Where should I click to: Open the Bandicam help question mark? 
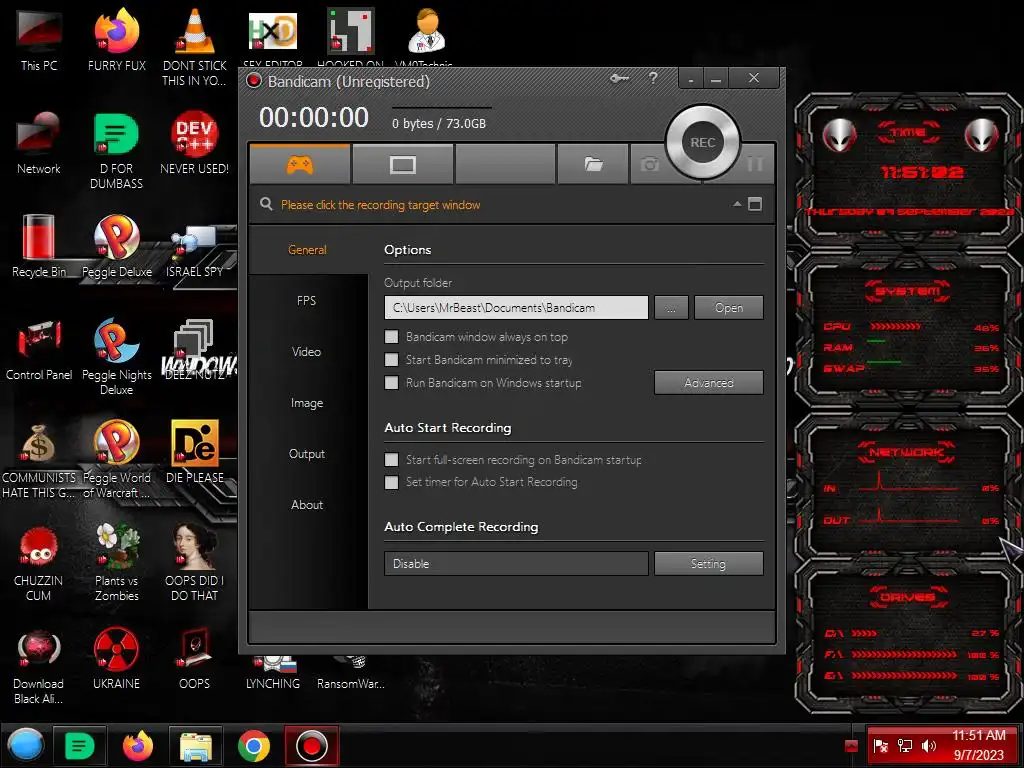(x=653, y=78)
